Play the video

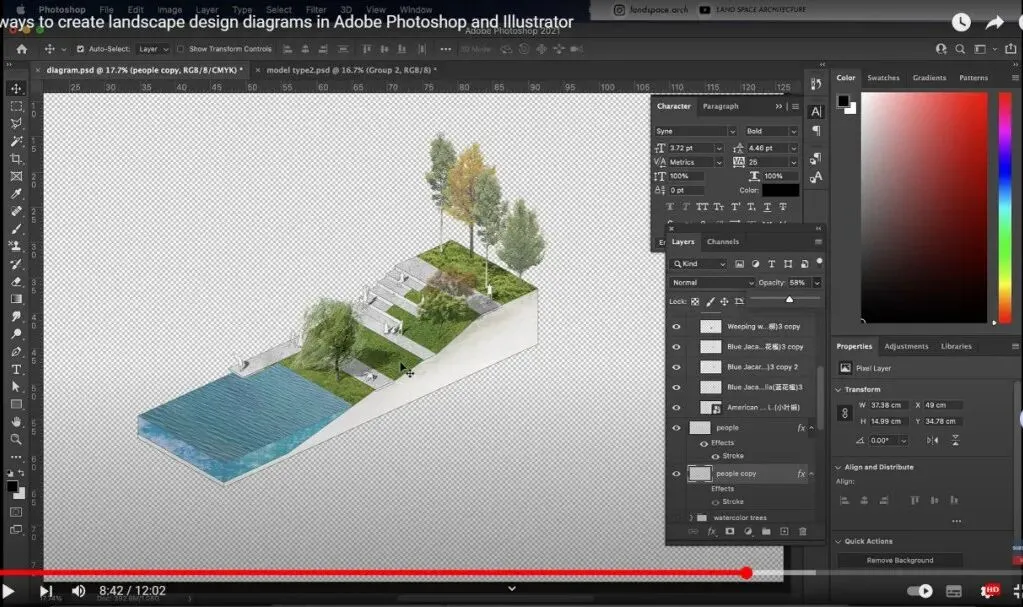pos(8,591)
